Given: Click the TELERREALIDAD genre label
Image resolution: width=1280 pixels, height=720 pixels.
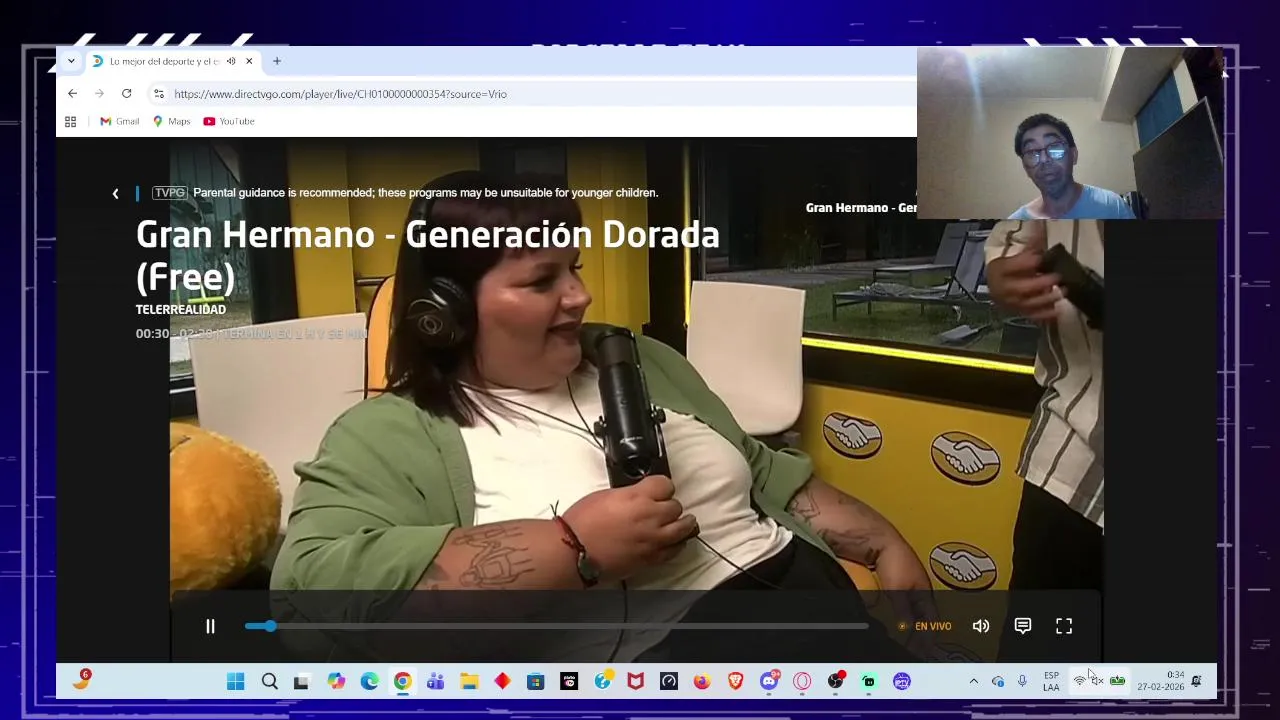Looking at the screenshot, I should click(x=181, y=309).
